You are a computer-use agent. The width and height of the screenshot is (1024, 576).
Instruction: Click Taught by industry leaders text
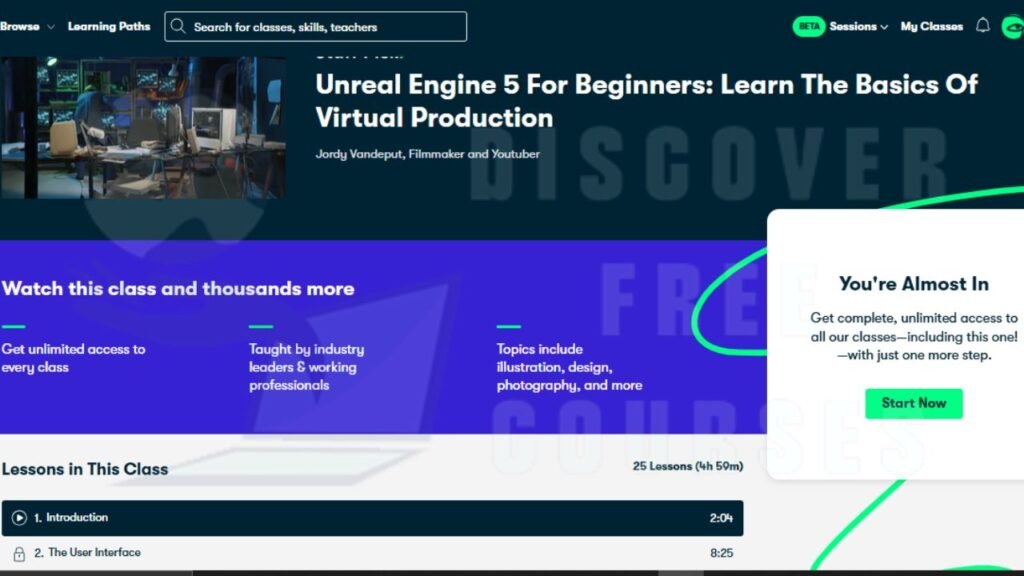pyautogui.click(x=306, y=367)
